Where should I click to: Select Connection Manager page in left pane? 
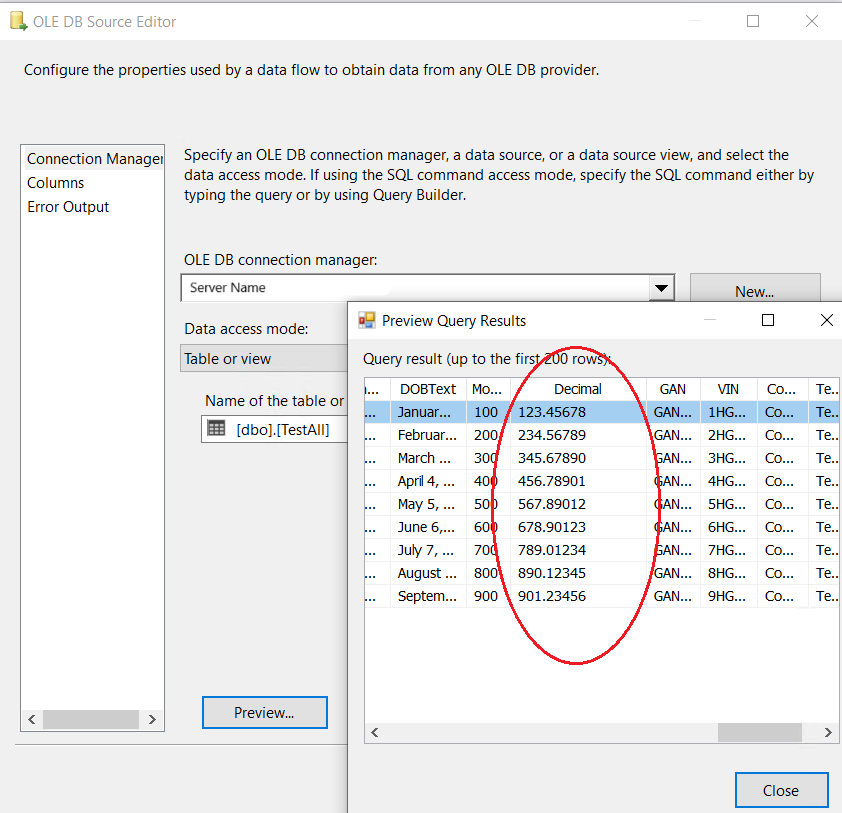(93, 159)
